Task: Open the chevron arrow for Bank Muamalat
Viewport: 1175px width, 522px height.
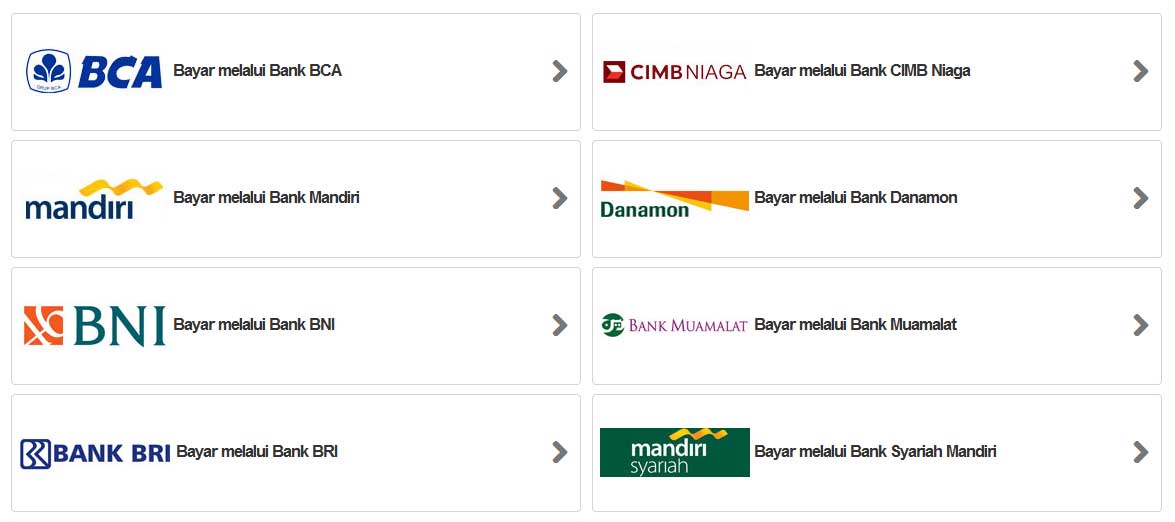Action: tap(1140, 325)
